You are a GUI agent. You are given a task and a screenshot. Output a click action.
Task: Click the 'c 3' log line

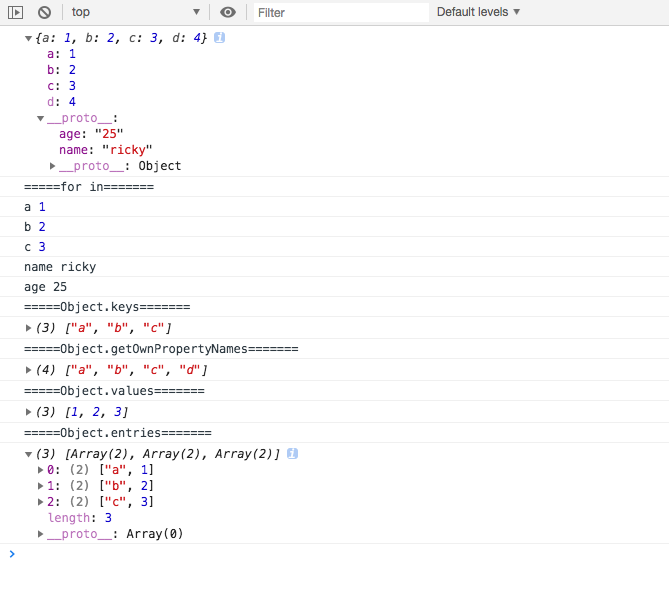35,247
